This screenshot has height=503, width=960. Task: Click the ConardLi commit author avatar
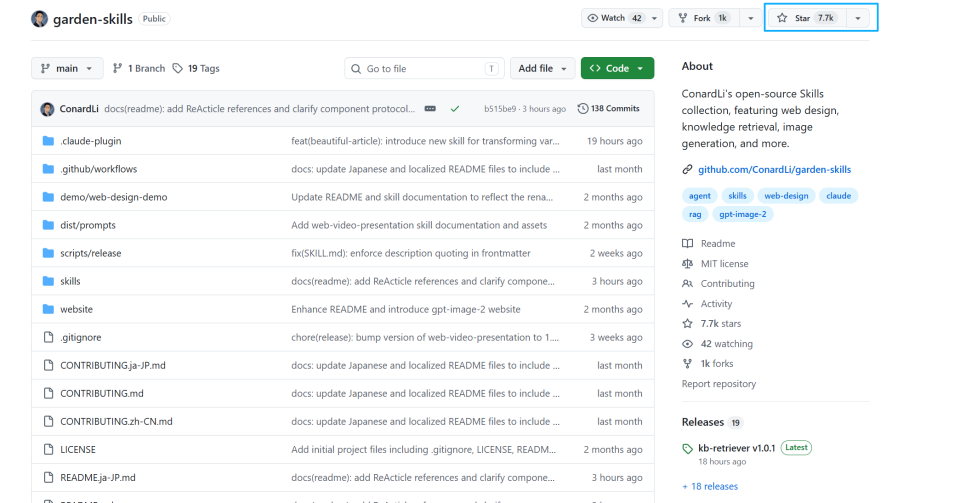click(47, 109)
